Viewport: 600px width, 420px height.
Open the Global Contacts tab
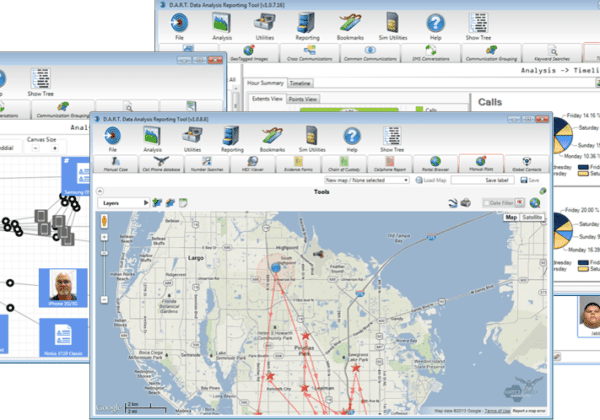point(527,164)
